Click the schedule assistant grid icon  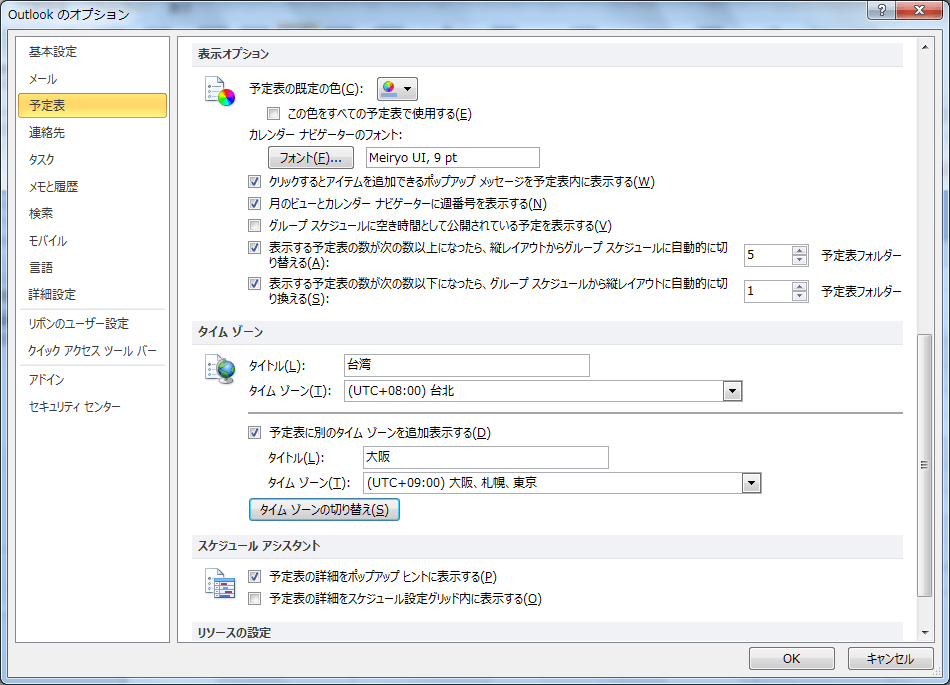220,583
